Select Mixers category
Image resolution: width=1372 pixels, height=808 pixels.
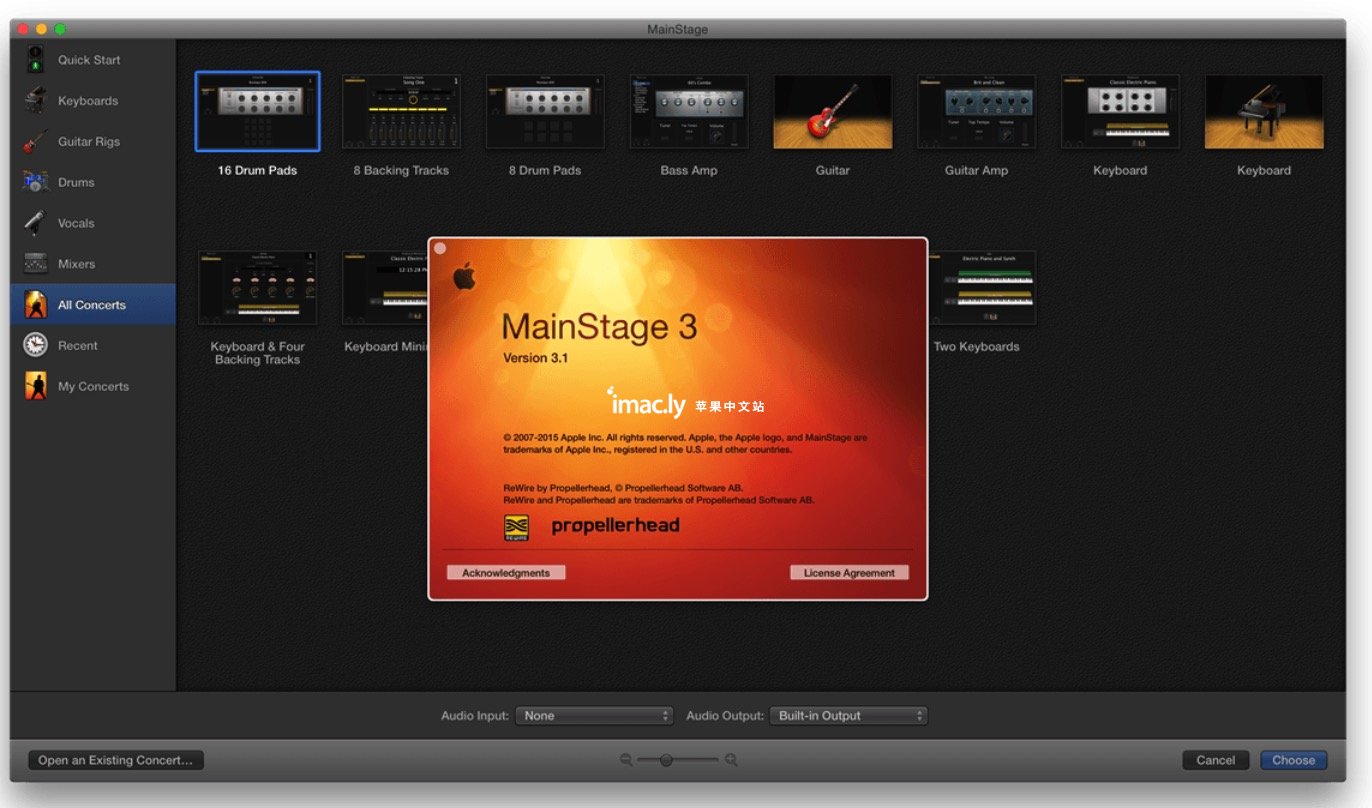click(93, 264)
